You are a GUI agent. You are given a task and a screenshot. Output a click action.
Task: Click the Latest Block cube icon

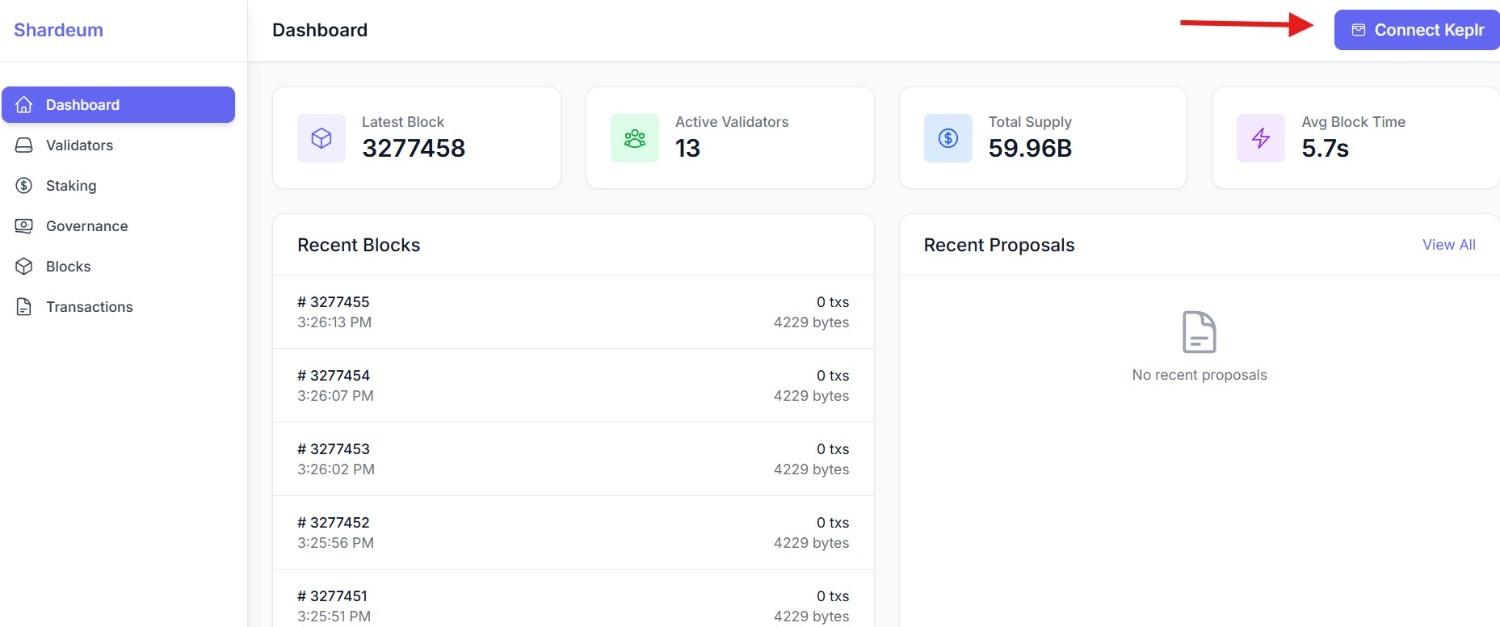(x=320, y=137)
